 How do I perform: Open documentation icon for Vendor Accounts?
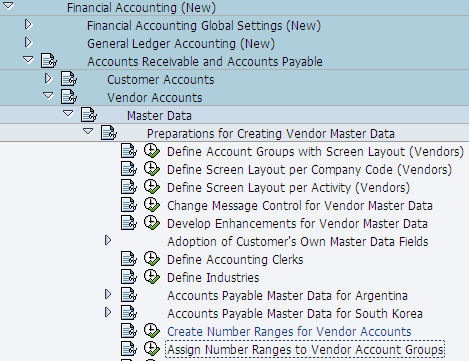[69, 97]
